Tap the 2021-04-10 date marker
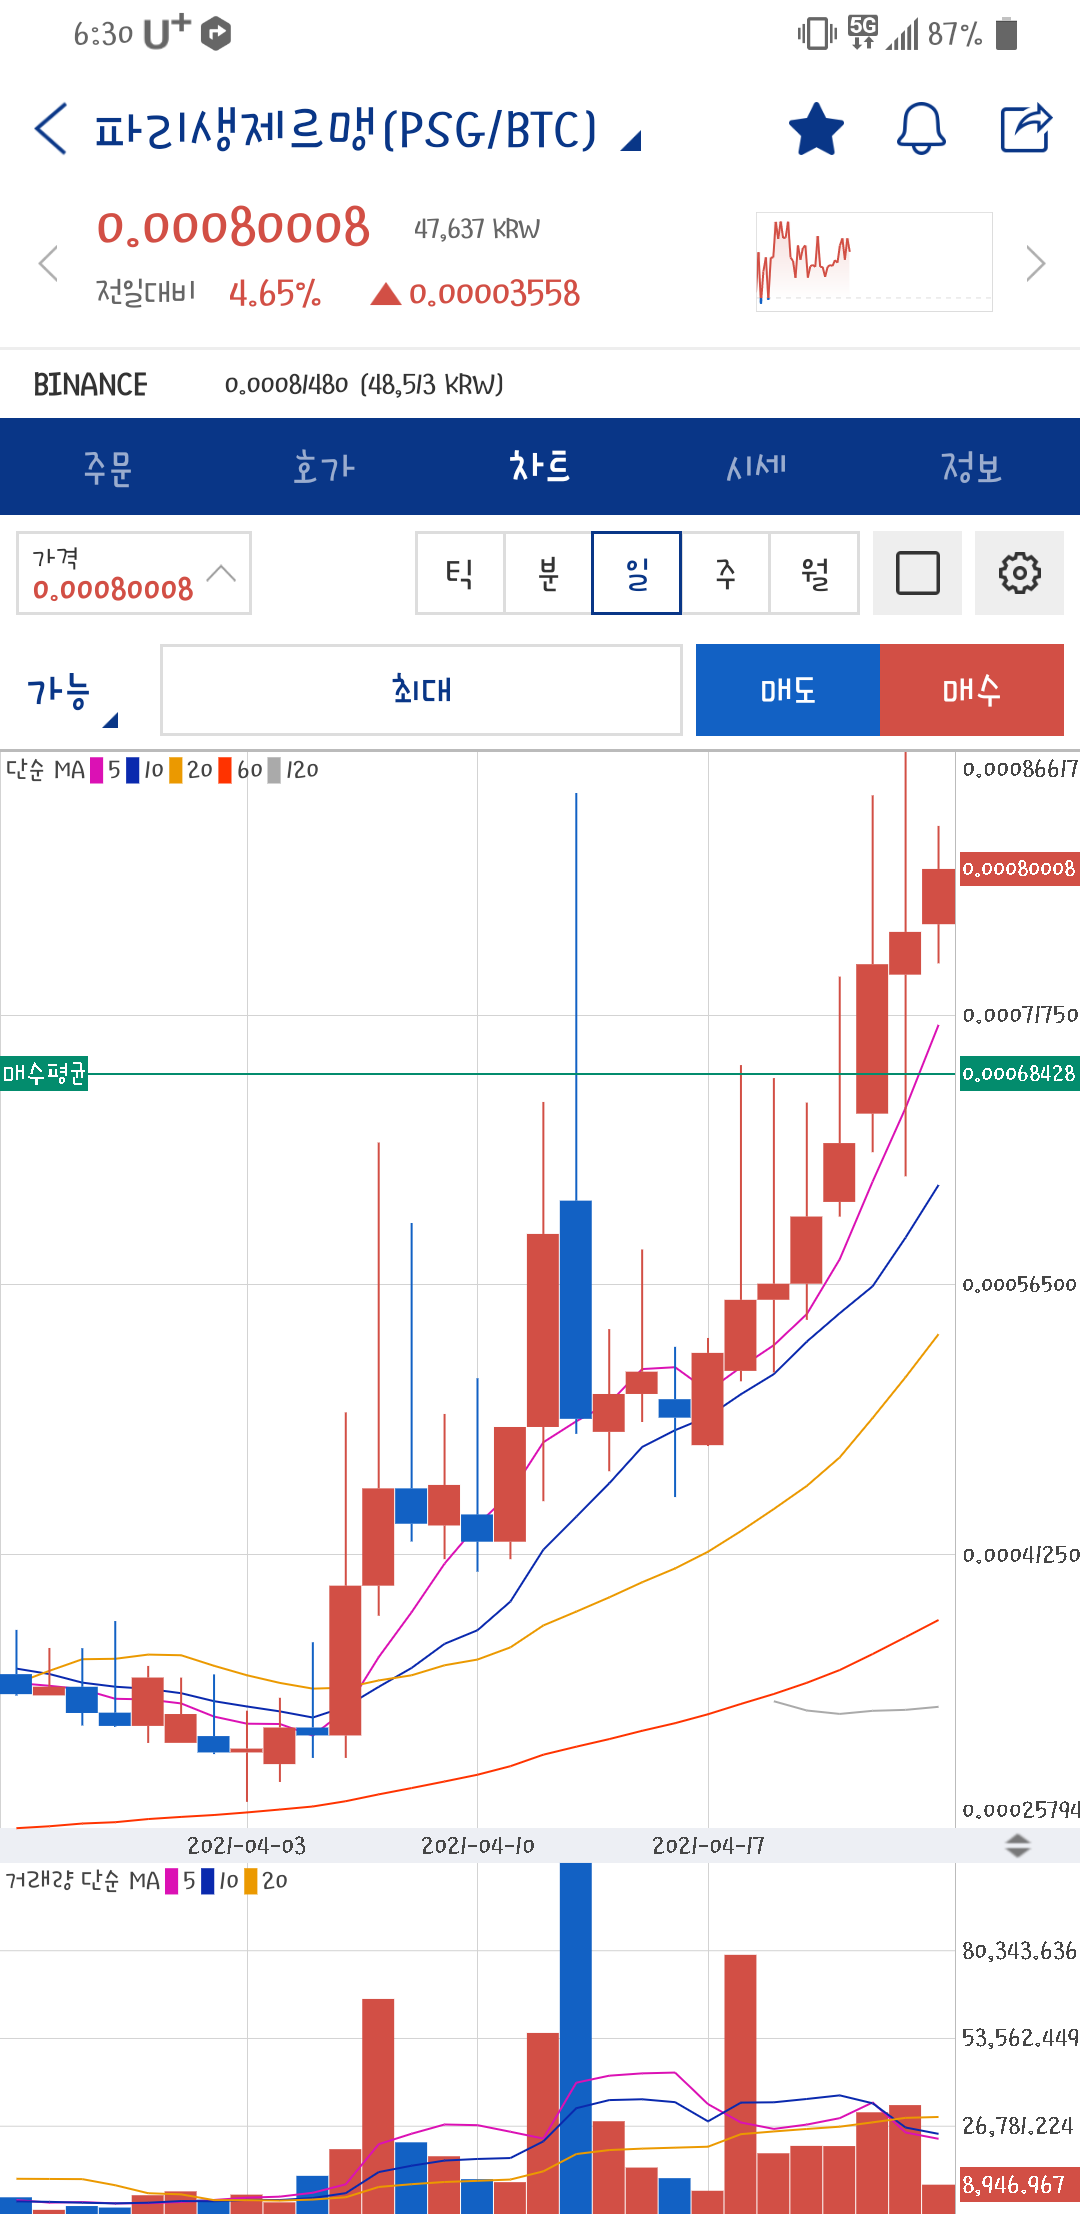Viewport: 1080px width, 2214px height. pos(477,1846)
